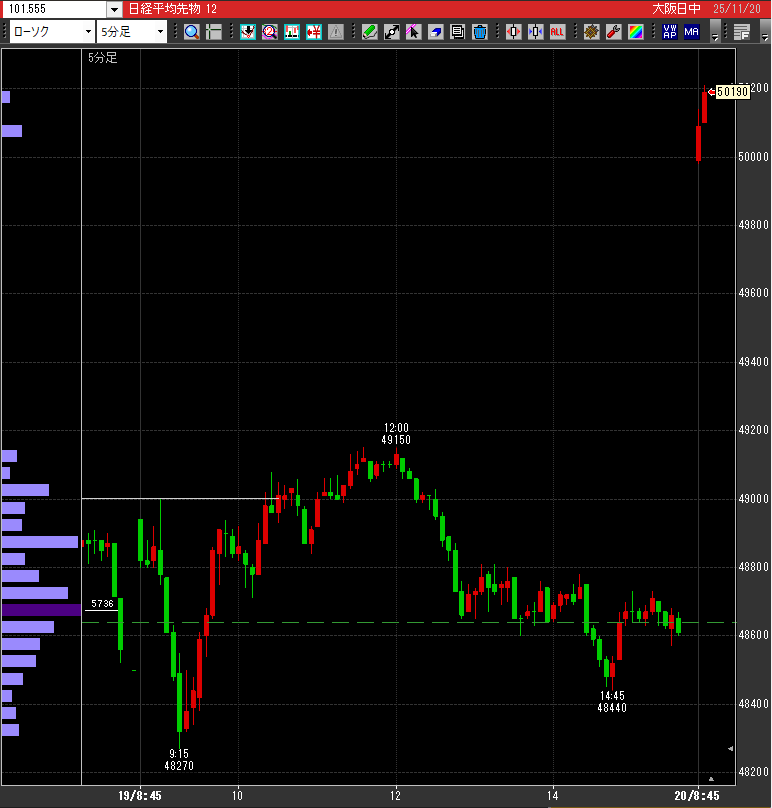Click the magnifying glass zoom icon
Viewport: 772px width, 808px height.
pos(192,32)
